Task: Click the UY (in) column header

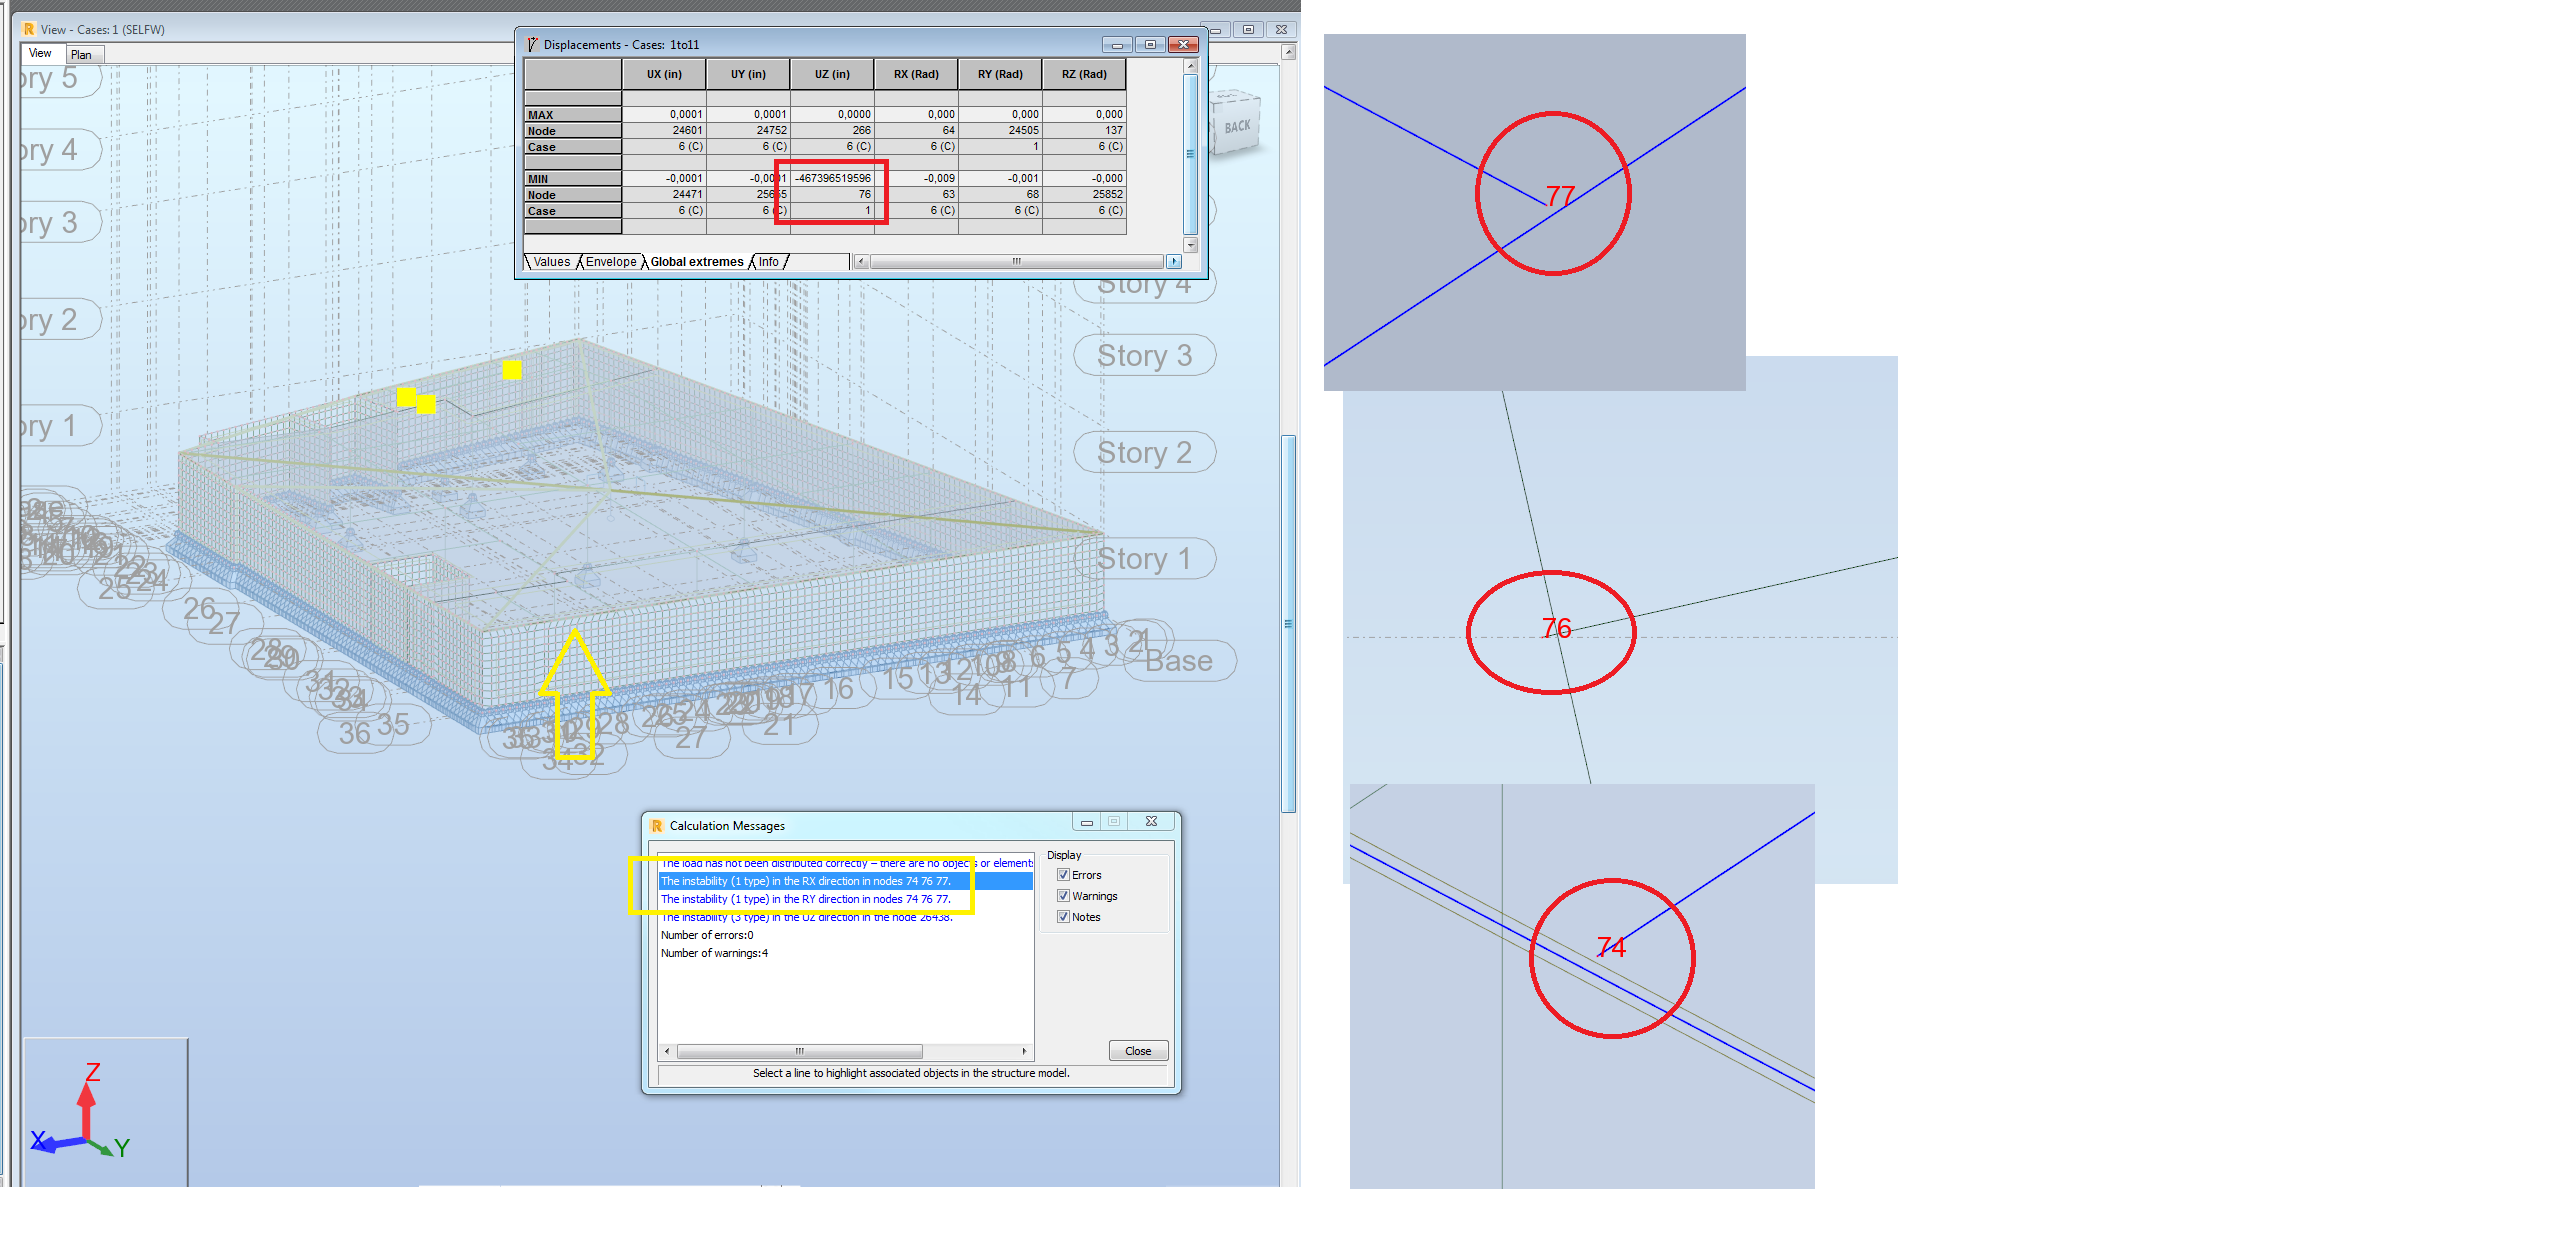Action: click(748, 74)
